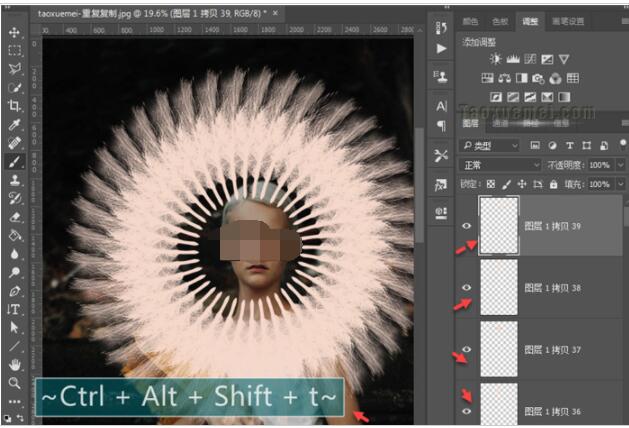Open the Actions panel play icon
Viewport: 629px width, 428px height.
441,49
